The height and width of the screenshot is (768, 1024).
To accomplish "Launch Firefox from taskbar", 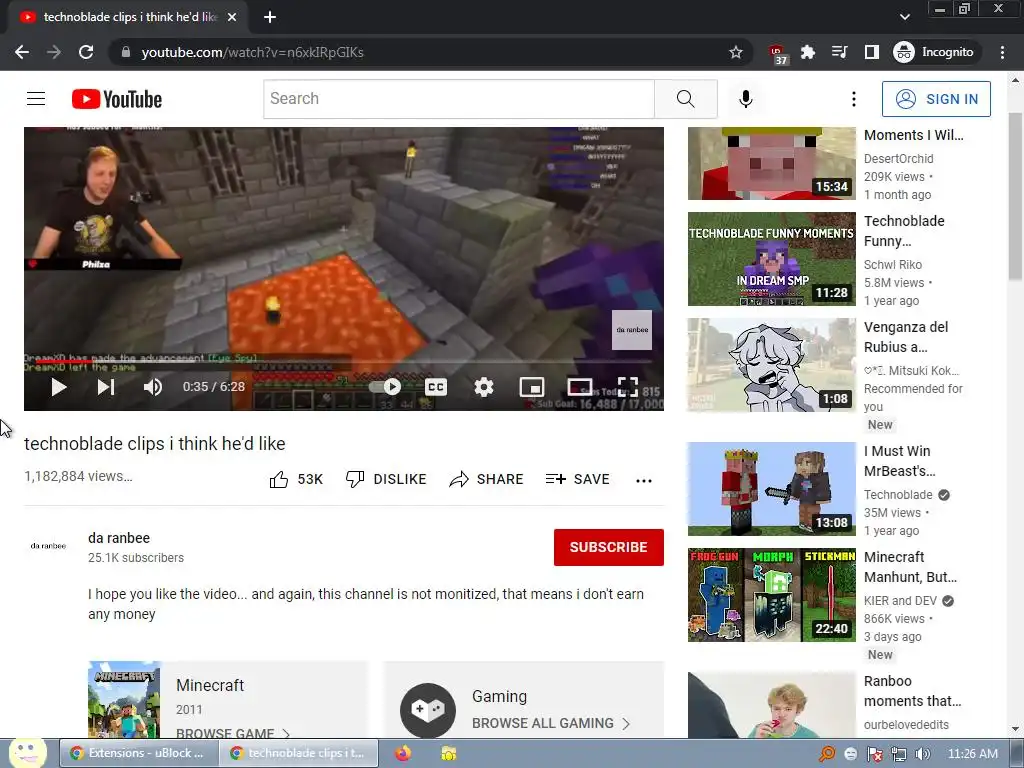I will click(403, 754).
